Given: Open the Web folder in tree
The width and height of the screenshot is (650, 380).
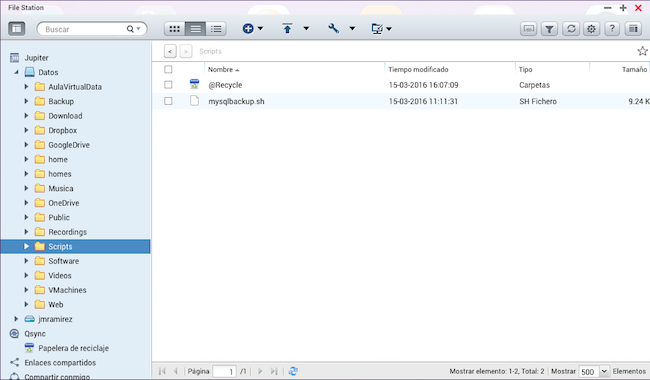Looking at the screenshot, I should point(56,305).
